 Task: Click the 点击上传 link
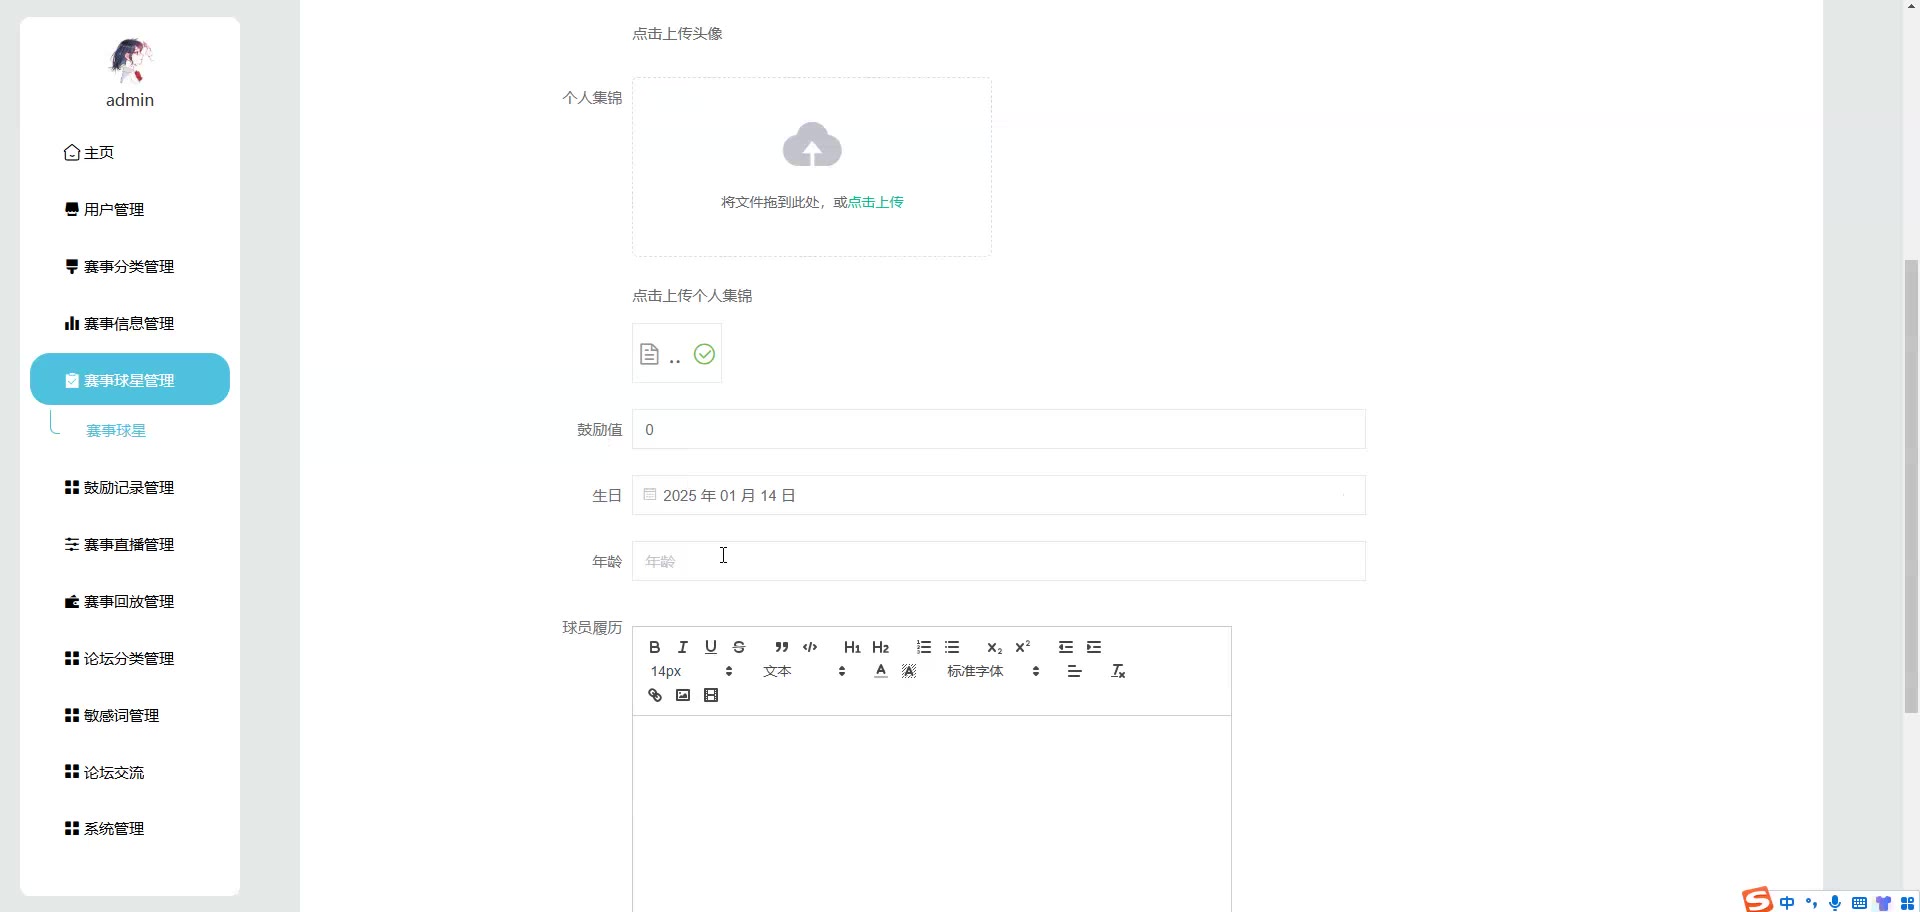876,202
